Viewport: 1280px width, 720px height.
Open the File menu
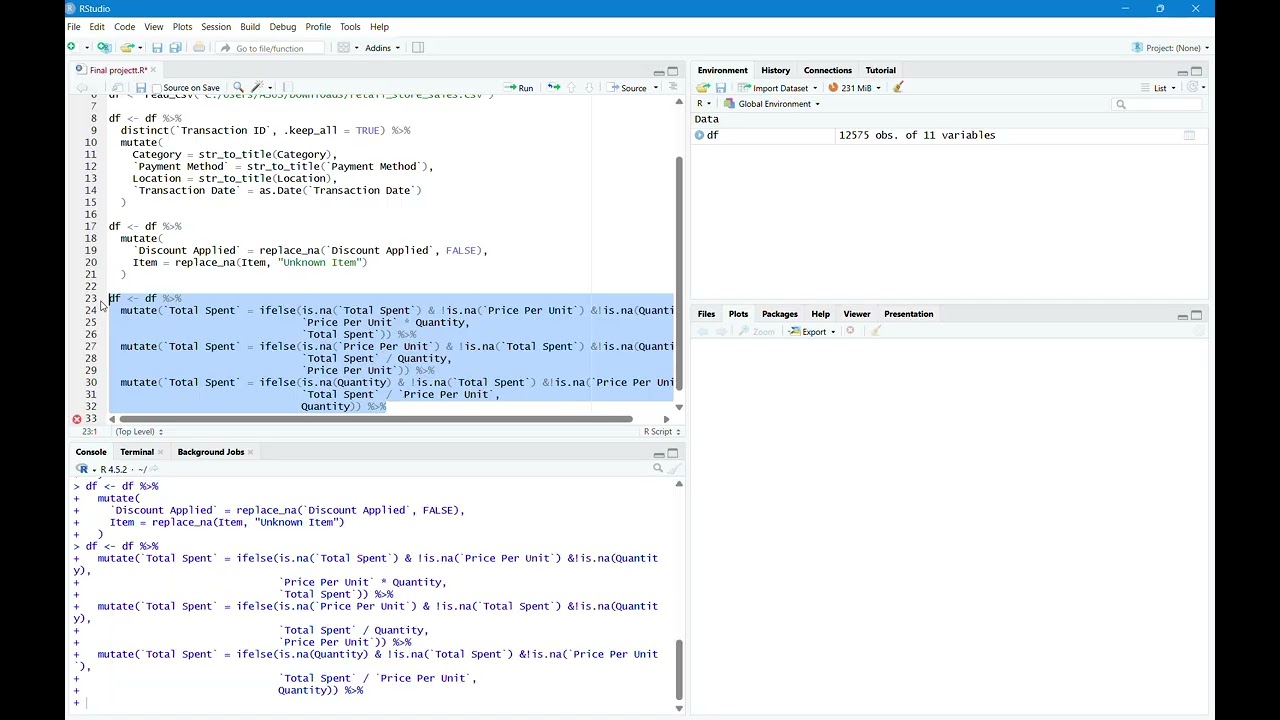[74, 27]
